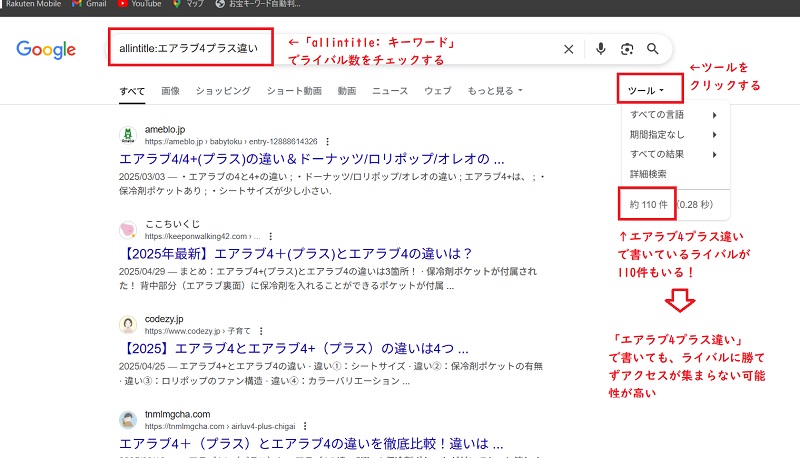Click the keeponwalking42.com breadcrumb URL

point(203,236)
